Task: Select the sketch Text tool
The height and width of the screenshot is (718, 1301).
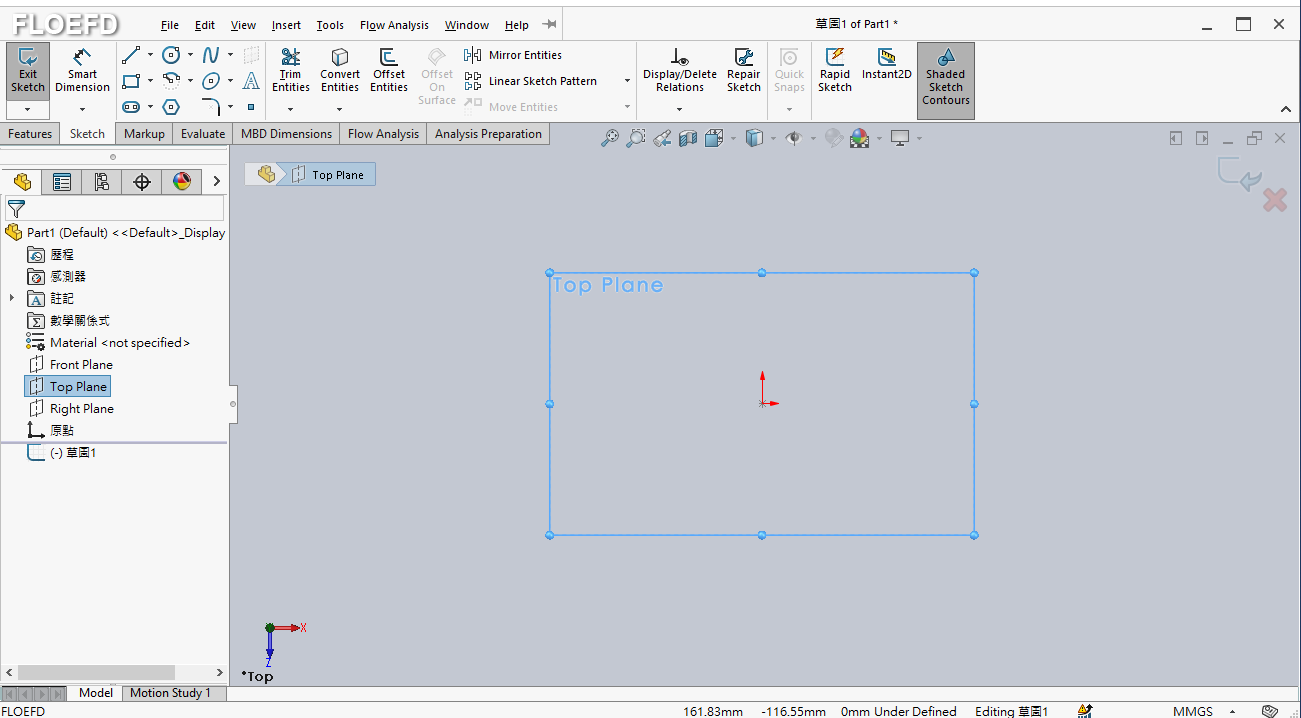Action: (251, 81)
